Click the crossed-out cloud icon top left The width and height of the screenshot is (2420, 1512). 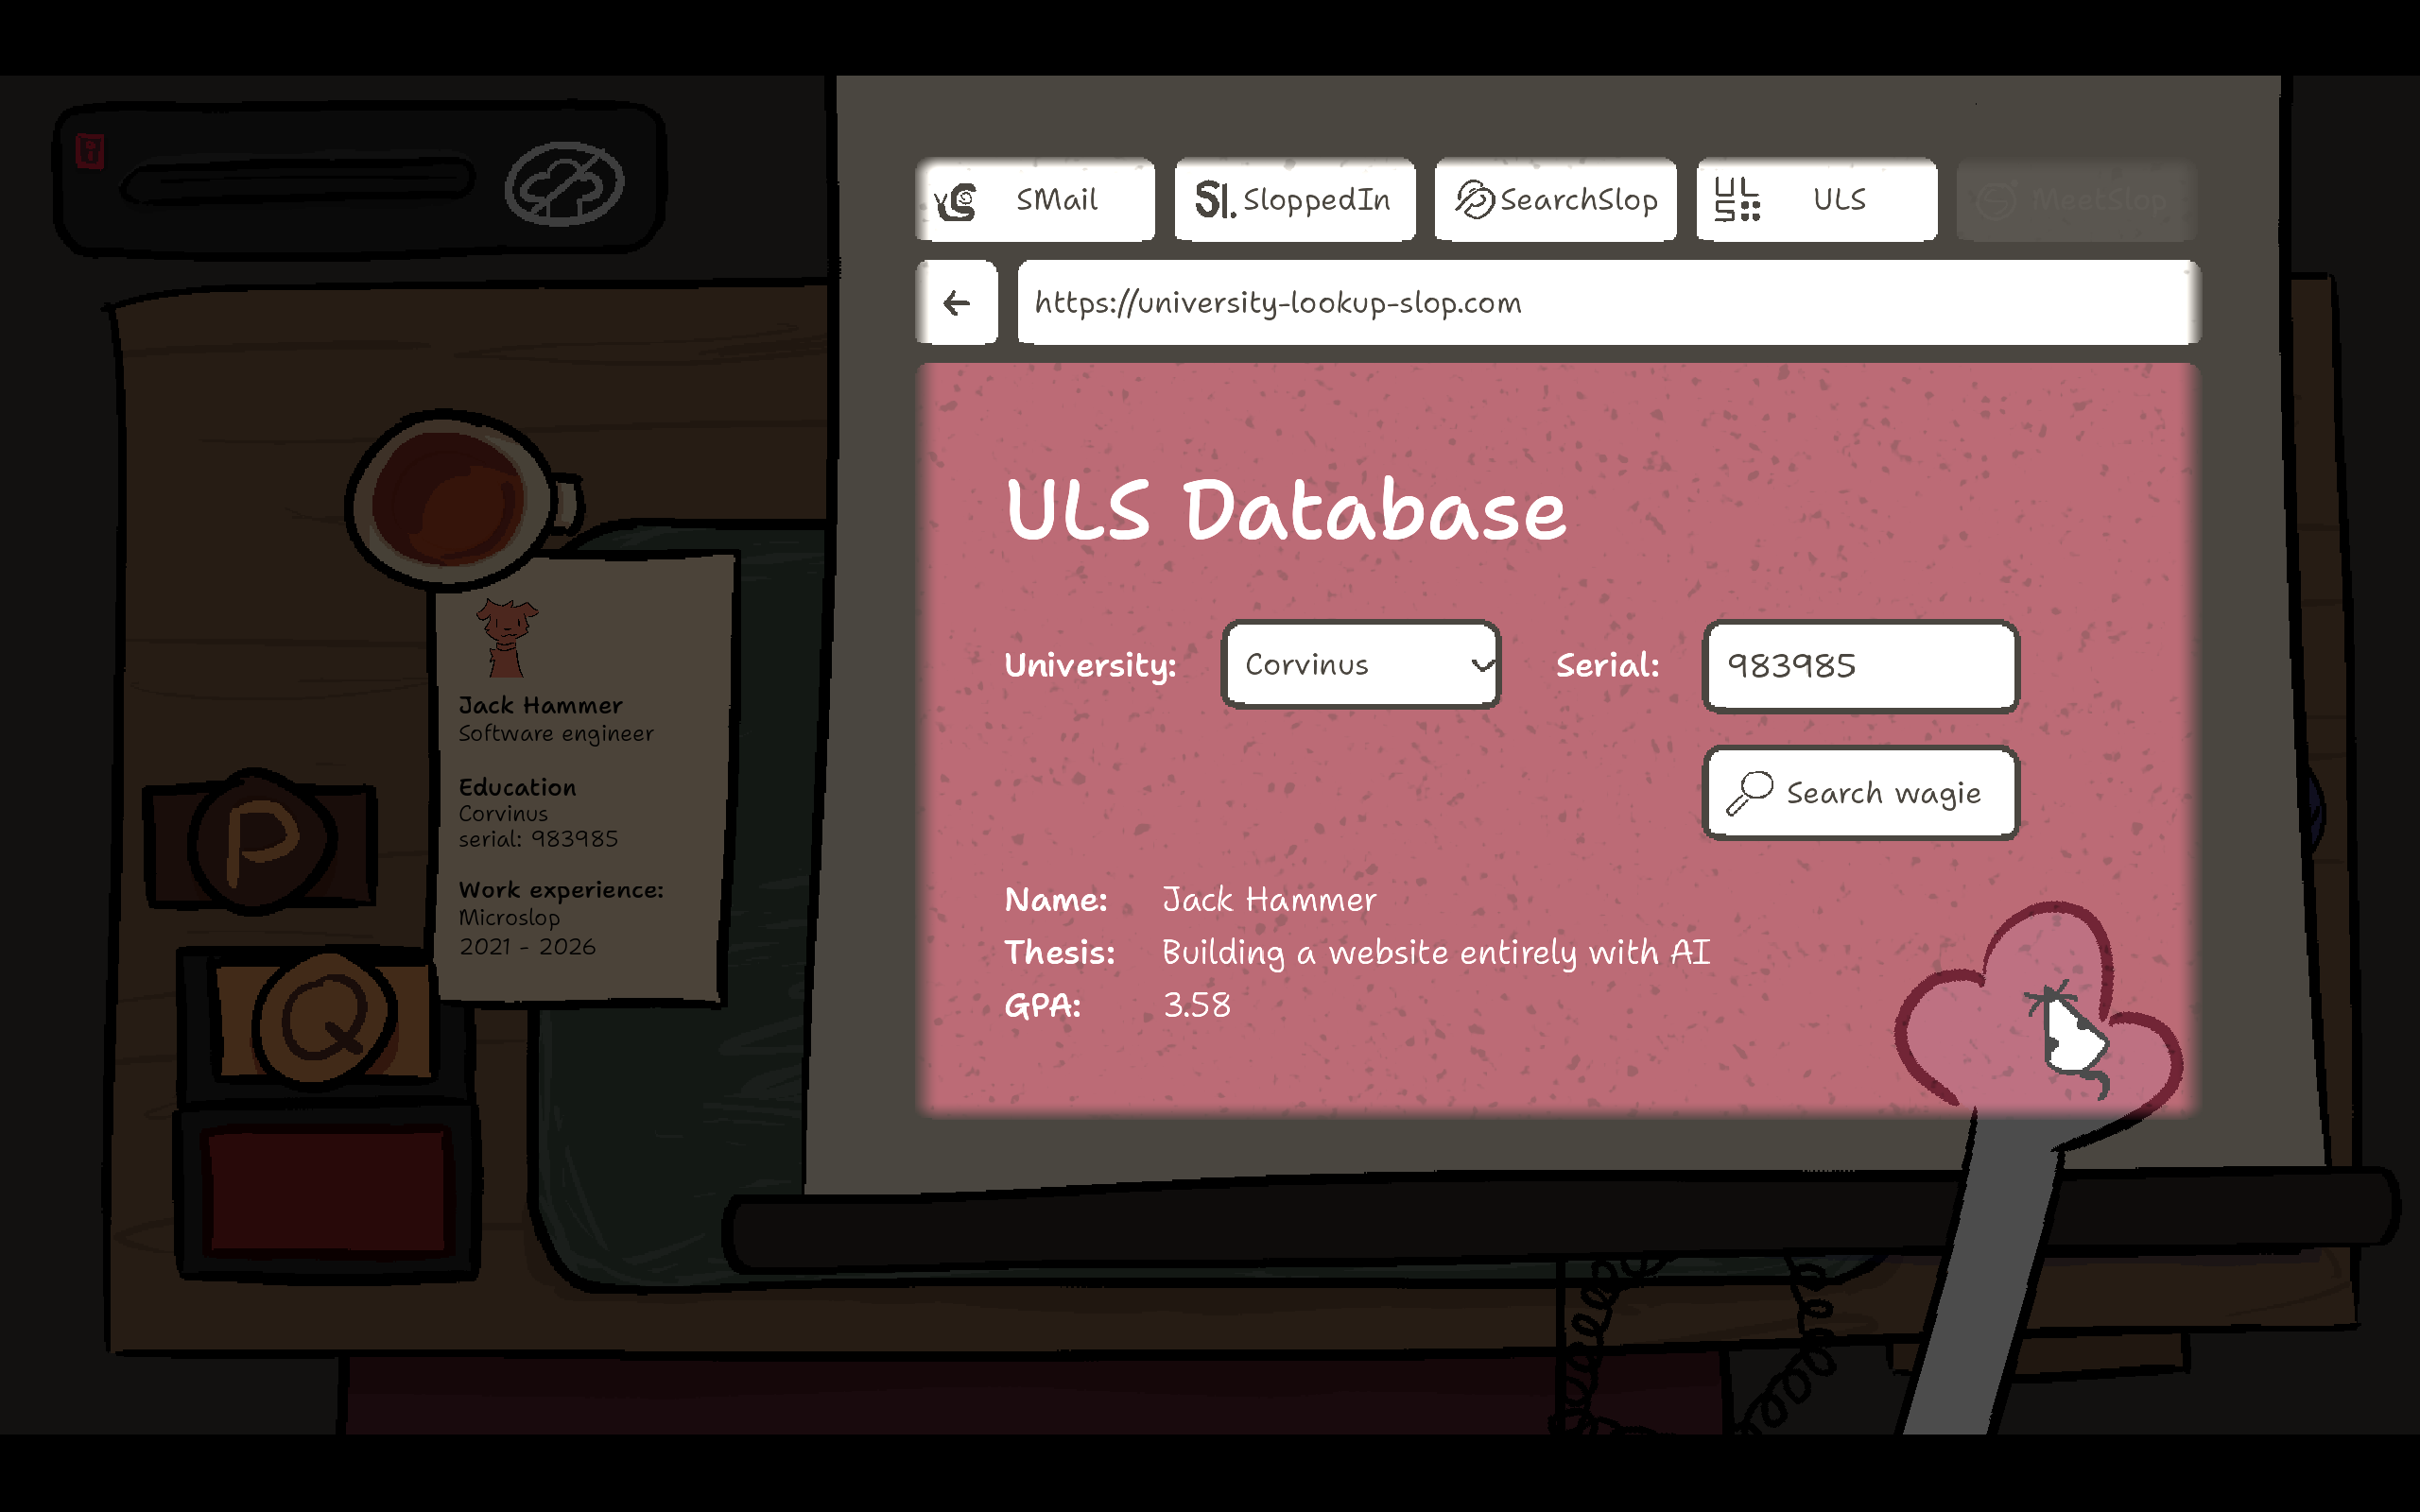tap(564, 184)
